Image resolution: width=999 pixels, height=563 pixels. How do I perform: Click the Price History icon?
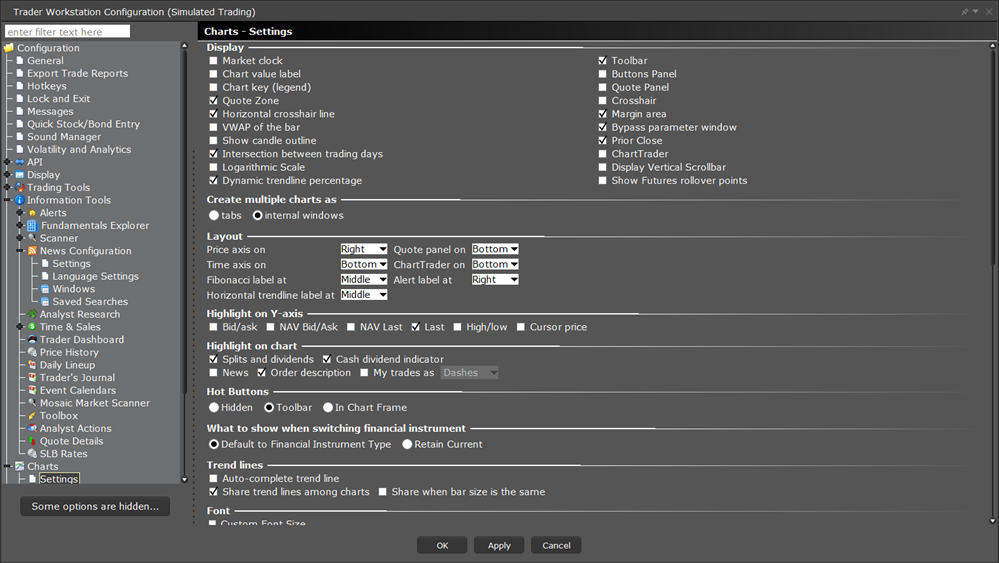coord(32,352)
